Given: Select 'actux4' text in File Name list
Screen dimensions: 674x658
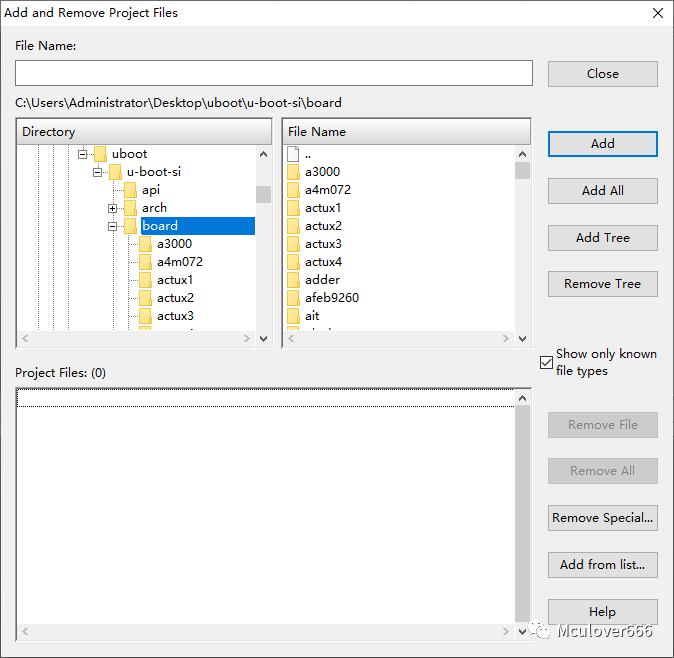Looking at the screenshot, I should click(323, 262).
